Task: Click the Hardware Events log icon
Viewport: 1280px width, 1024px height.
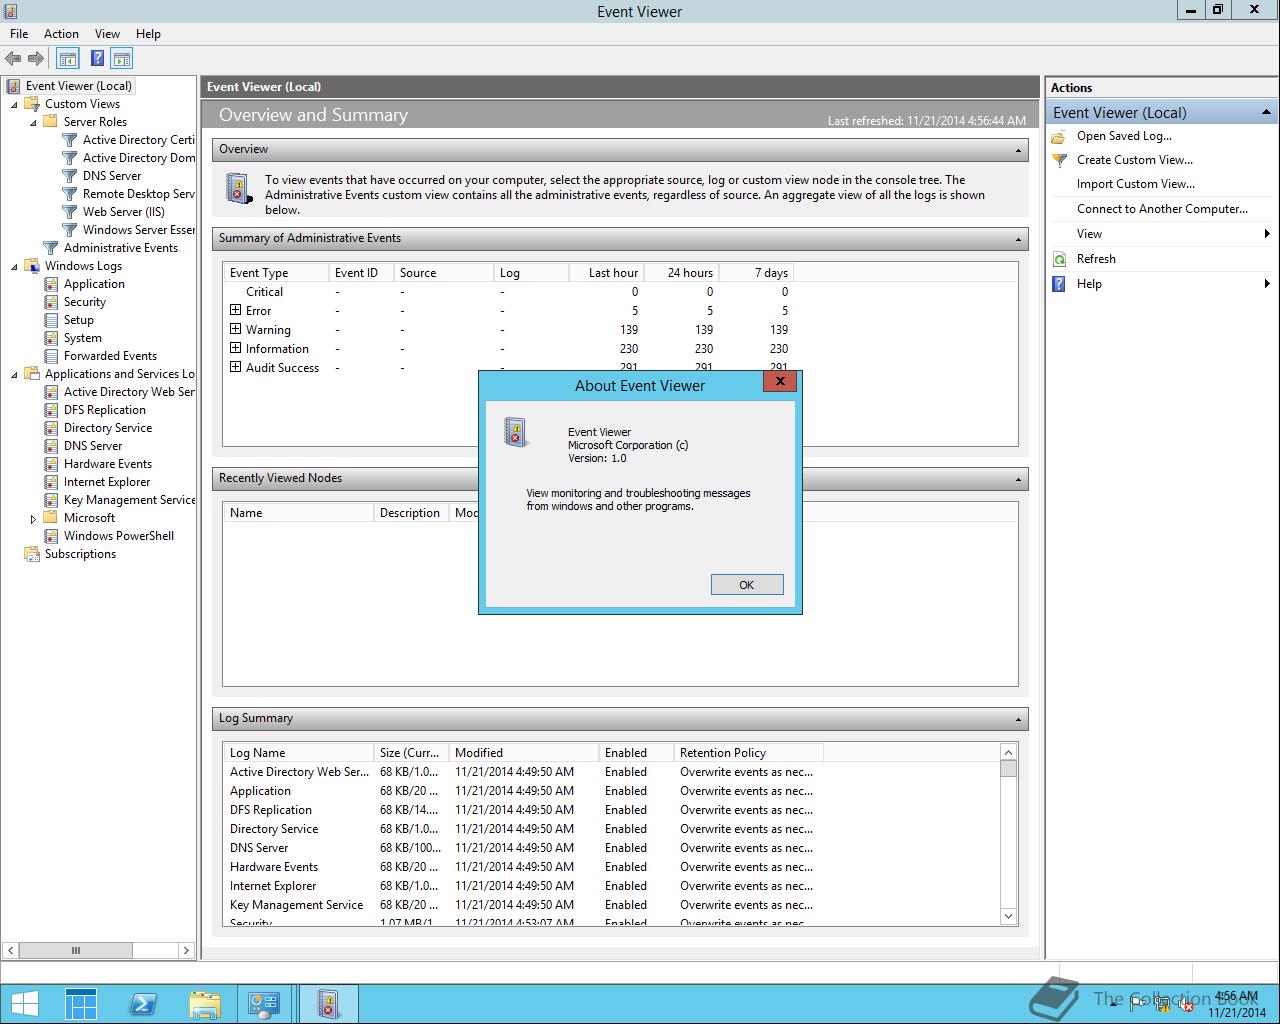Action: pyautogui.click(x=51, y=464)
